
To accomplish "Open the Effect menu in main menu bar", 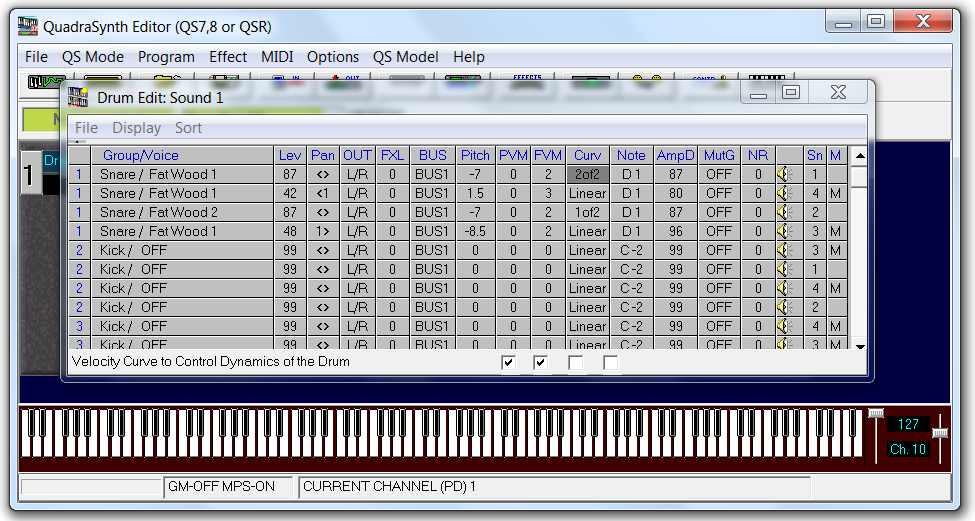I will pyautogui.click(x=228, y=57).
